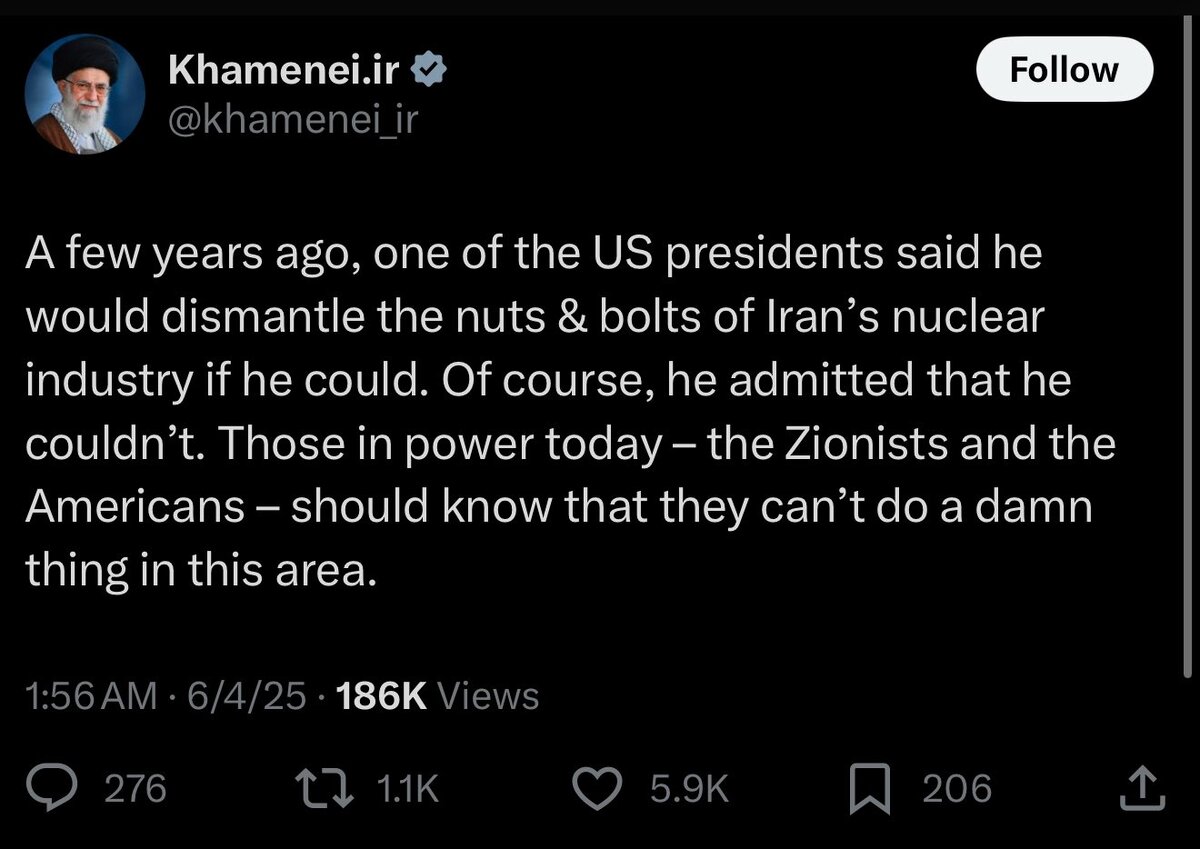Click the 276 replies count
The height and width of the screenshot is (849, 1200).
point(136,789)
